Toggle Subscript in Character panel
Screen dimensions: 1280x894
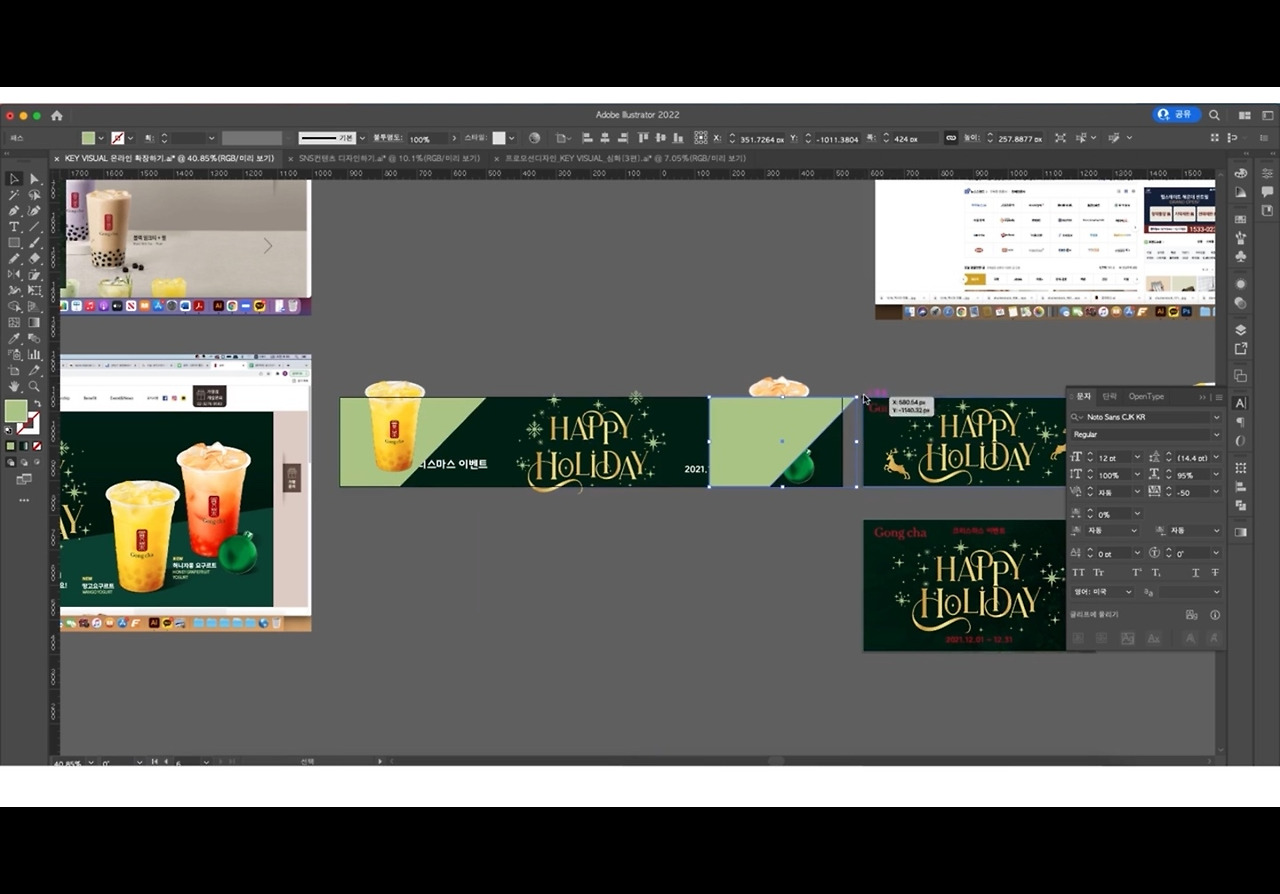1156,572
